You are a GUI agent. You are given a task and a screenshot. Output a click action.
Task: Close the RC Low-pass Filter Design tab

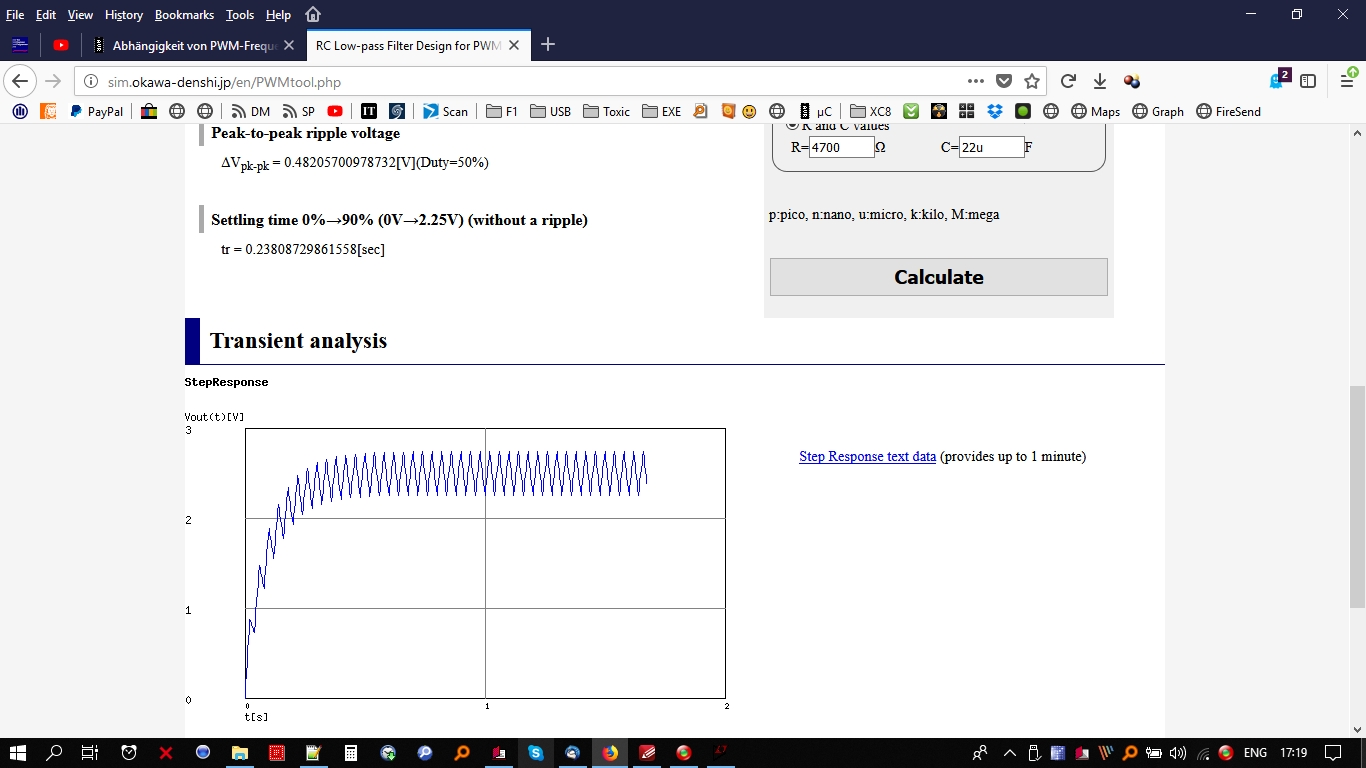pyautogui.click(x=516, y=45)
